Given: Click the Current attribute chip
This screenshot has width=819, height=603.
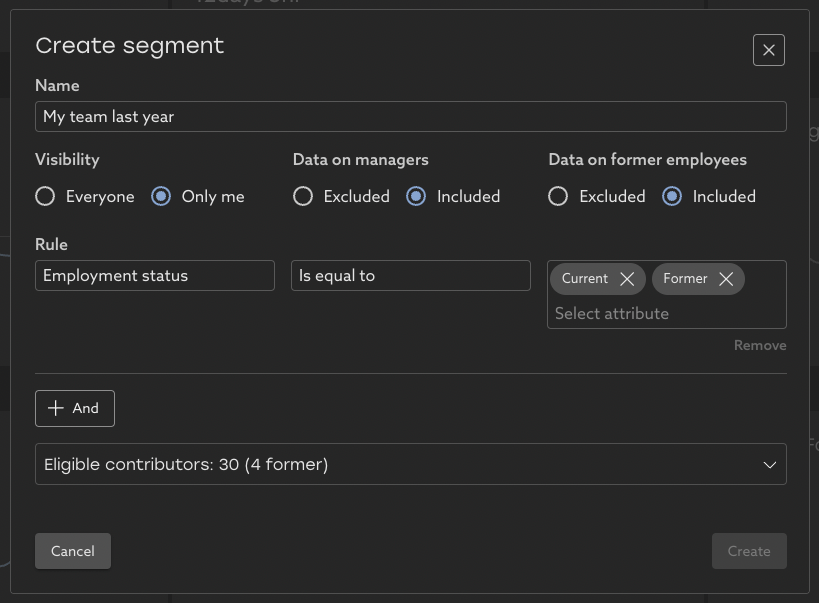Looking at the screenshot, I should [585, 279].
